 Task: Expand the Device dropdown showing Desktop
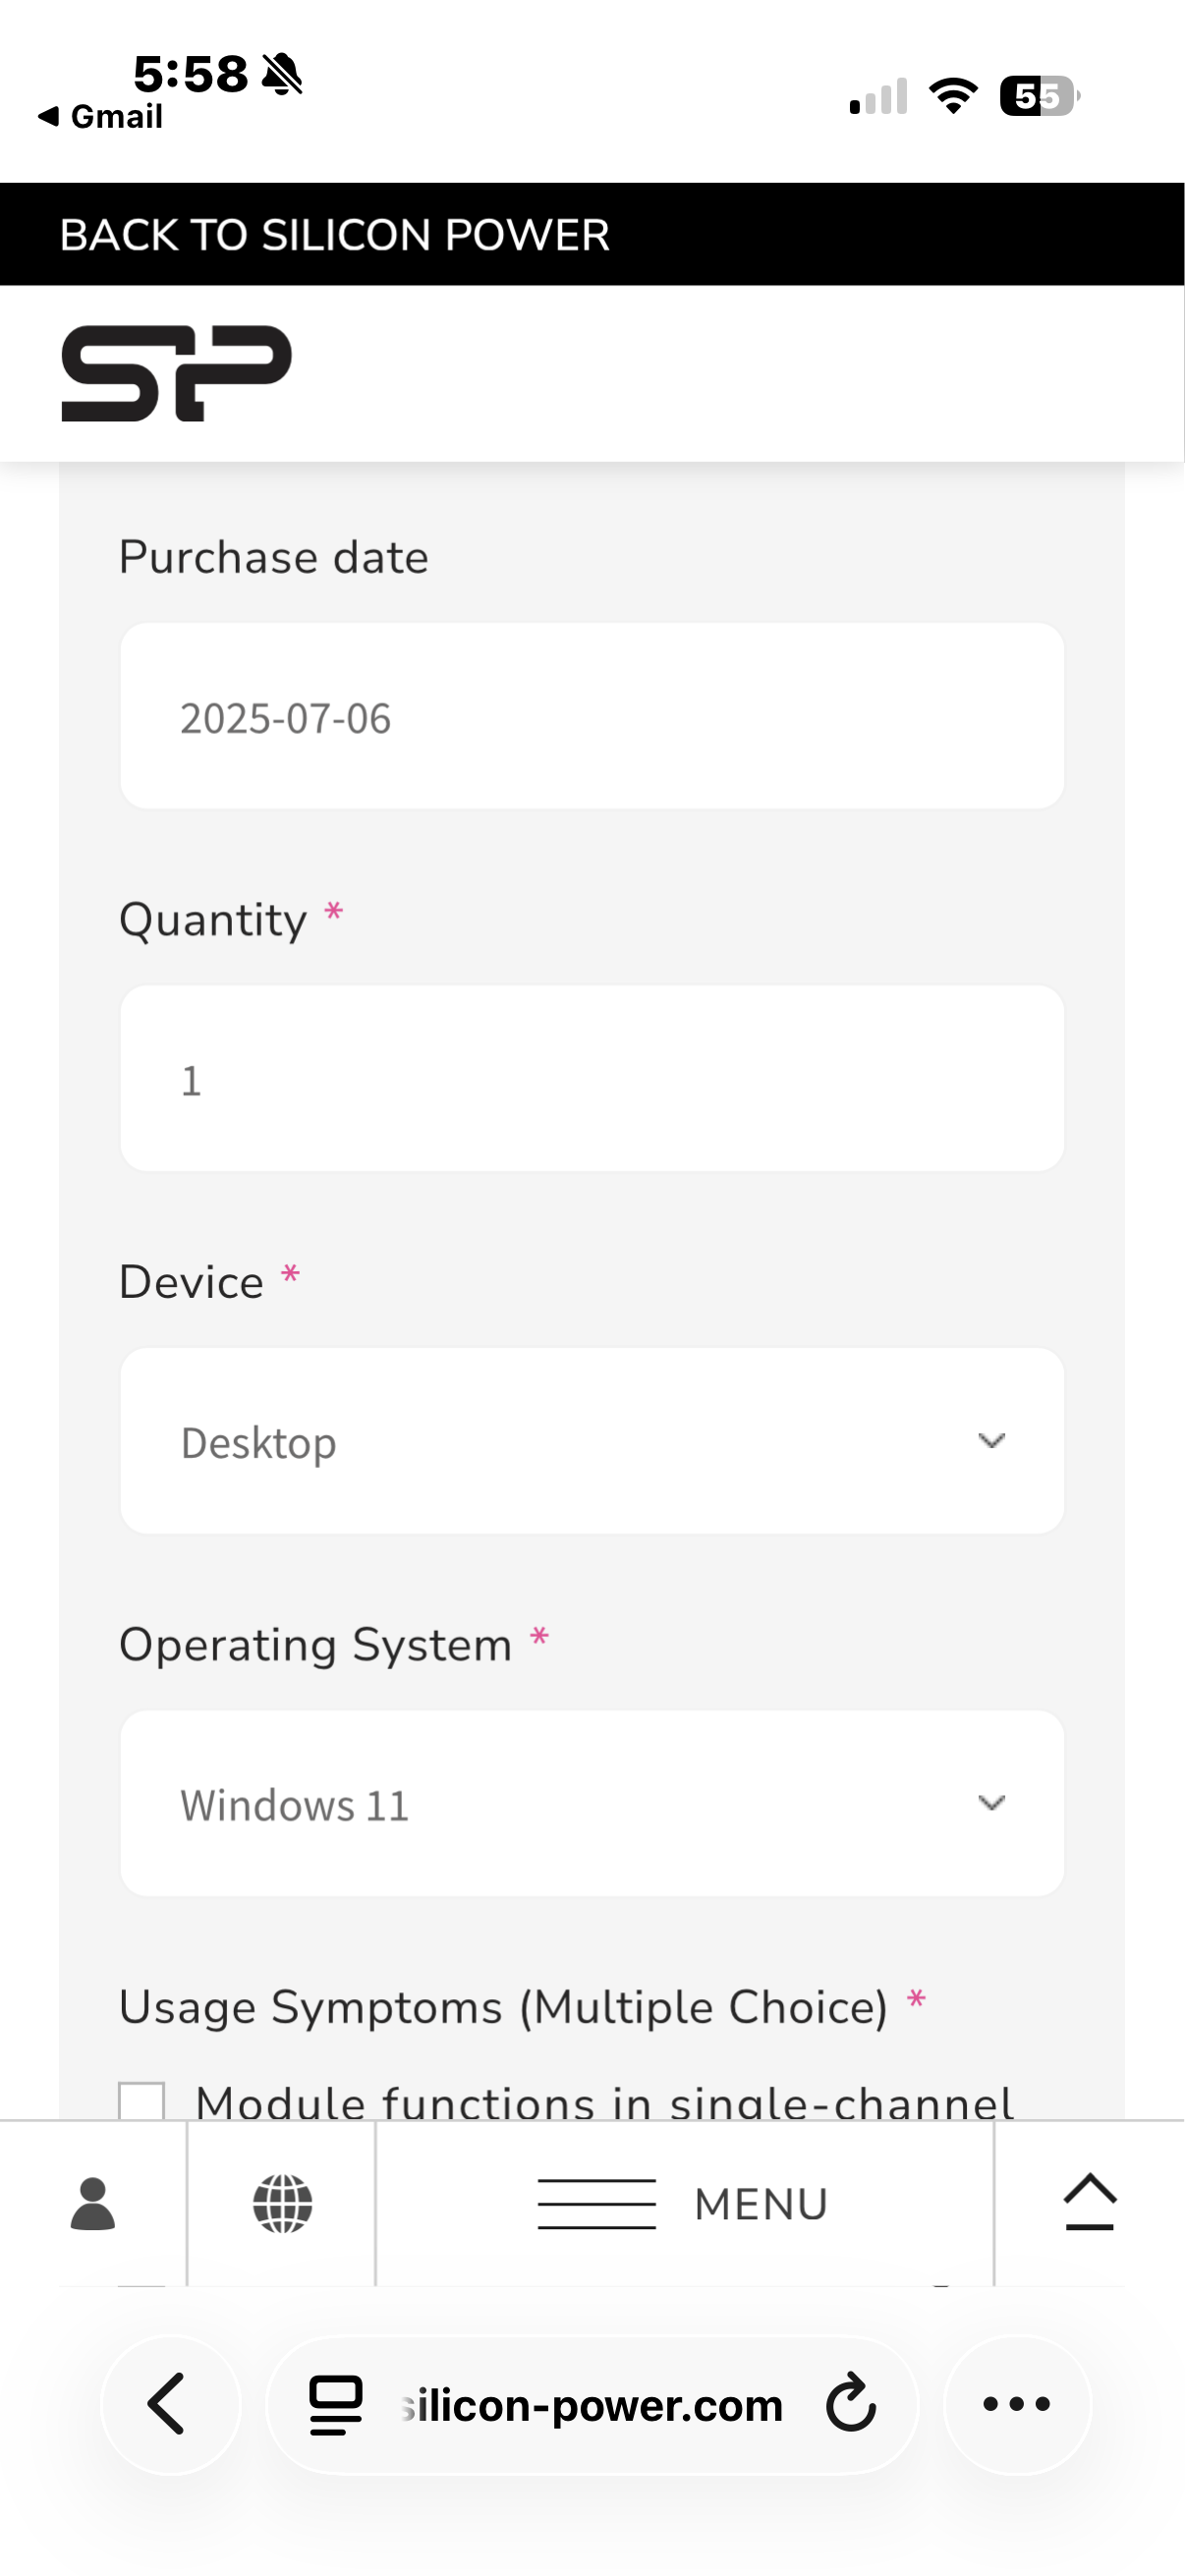[x=590, y=1441]
